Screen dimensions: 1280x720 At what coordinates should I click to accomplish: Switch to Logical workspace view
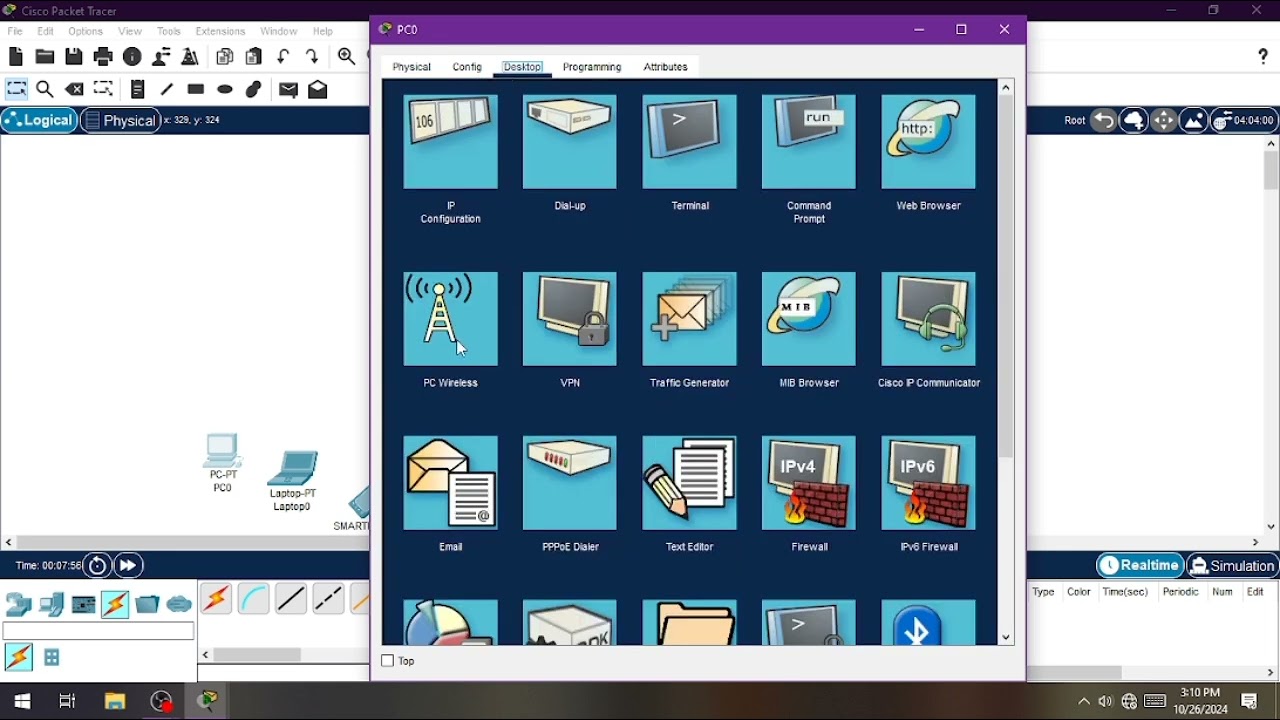coord(38,120)
